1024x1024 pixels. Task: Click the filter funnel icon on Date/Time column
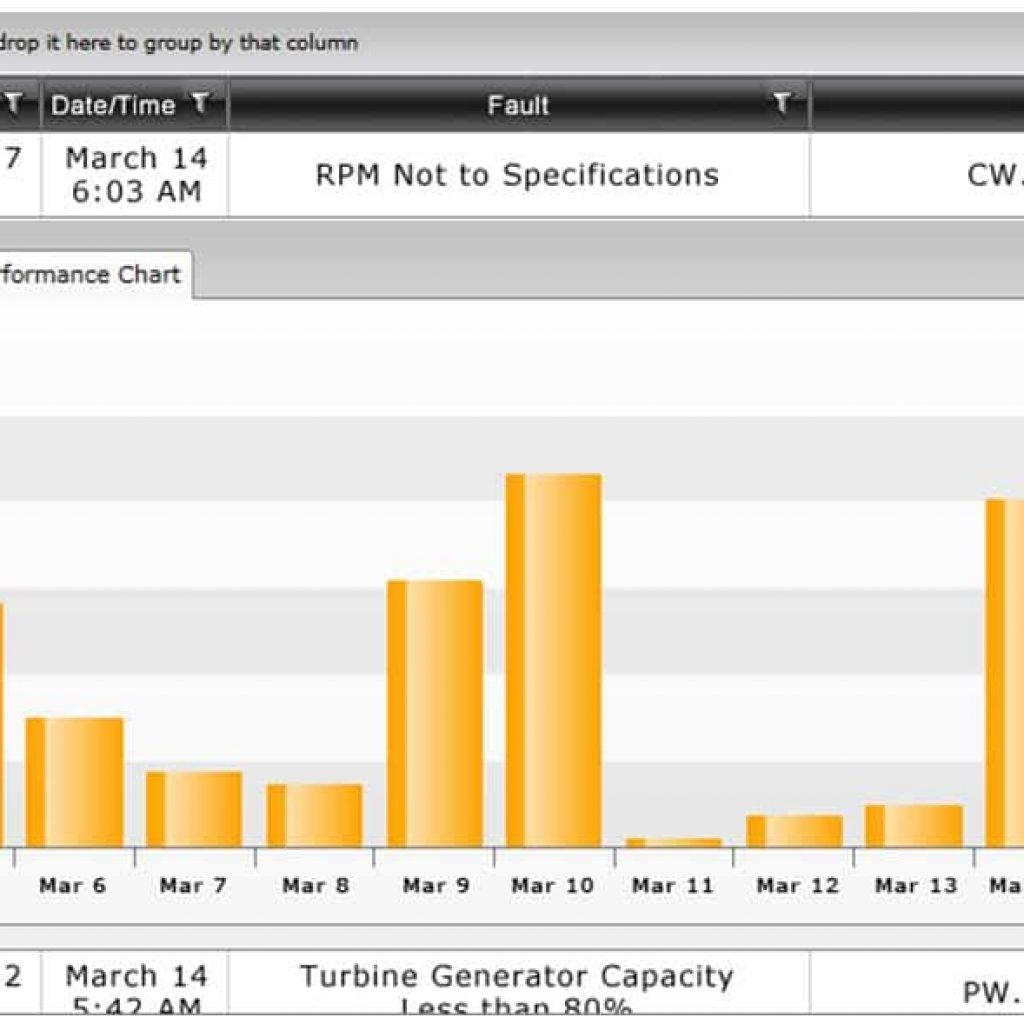click(x=203, y=104)
